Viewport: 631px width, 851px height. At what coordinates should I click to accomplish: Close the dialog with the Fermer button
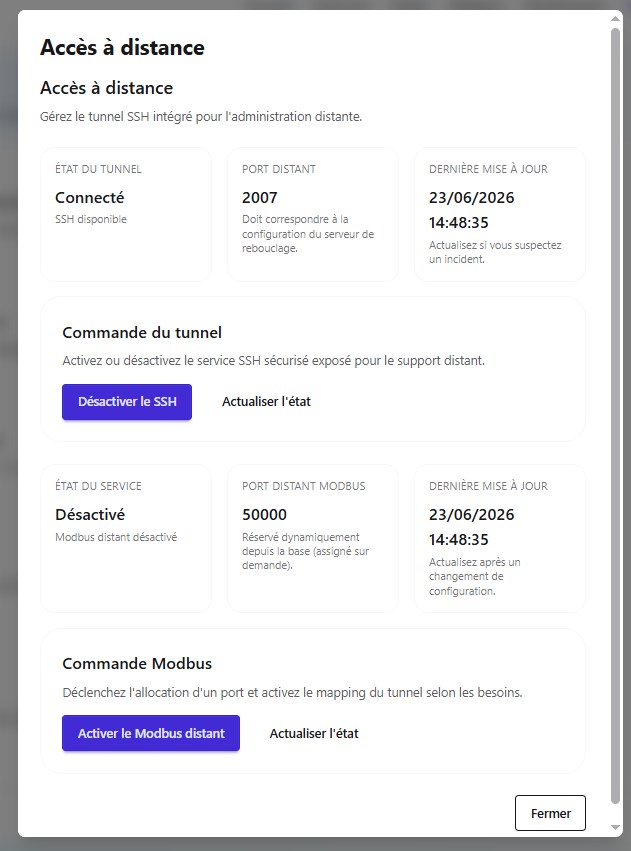tap(550, 813)
